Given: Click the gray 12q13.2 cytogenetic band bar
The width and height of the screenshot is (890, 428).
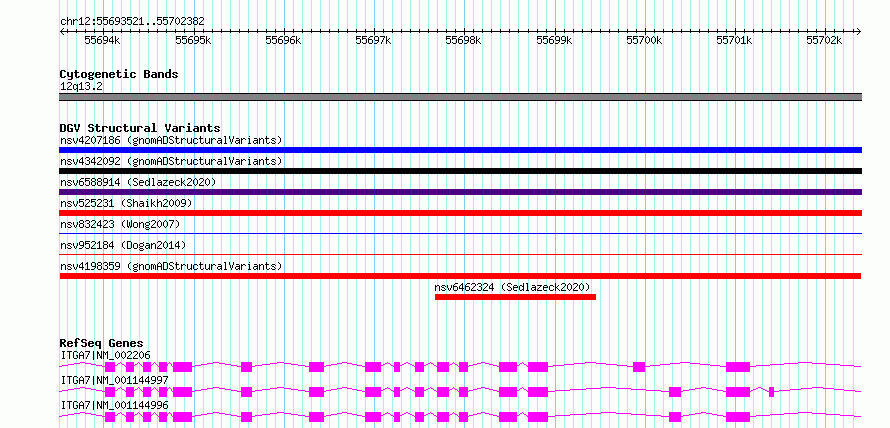Looking at the screenshot, I should coord(460,97).
